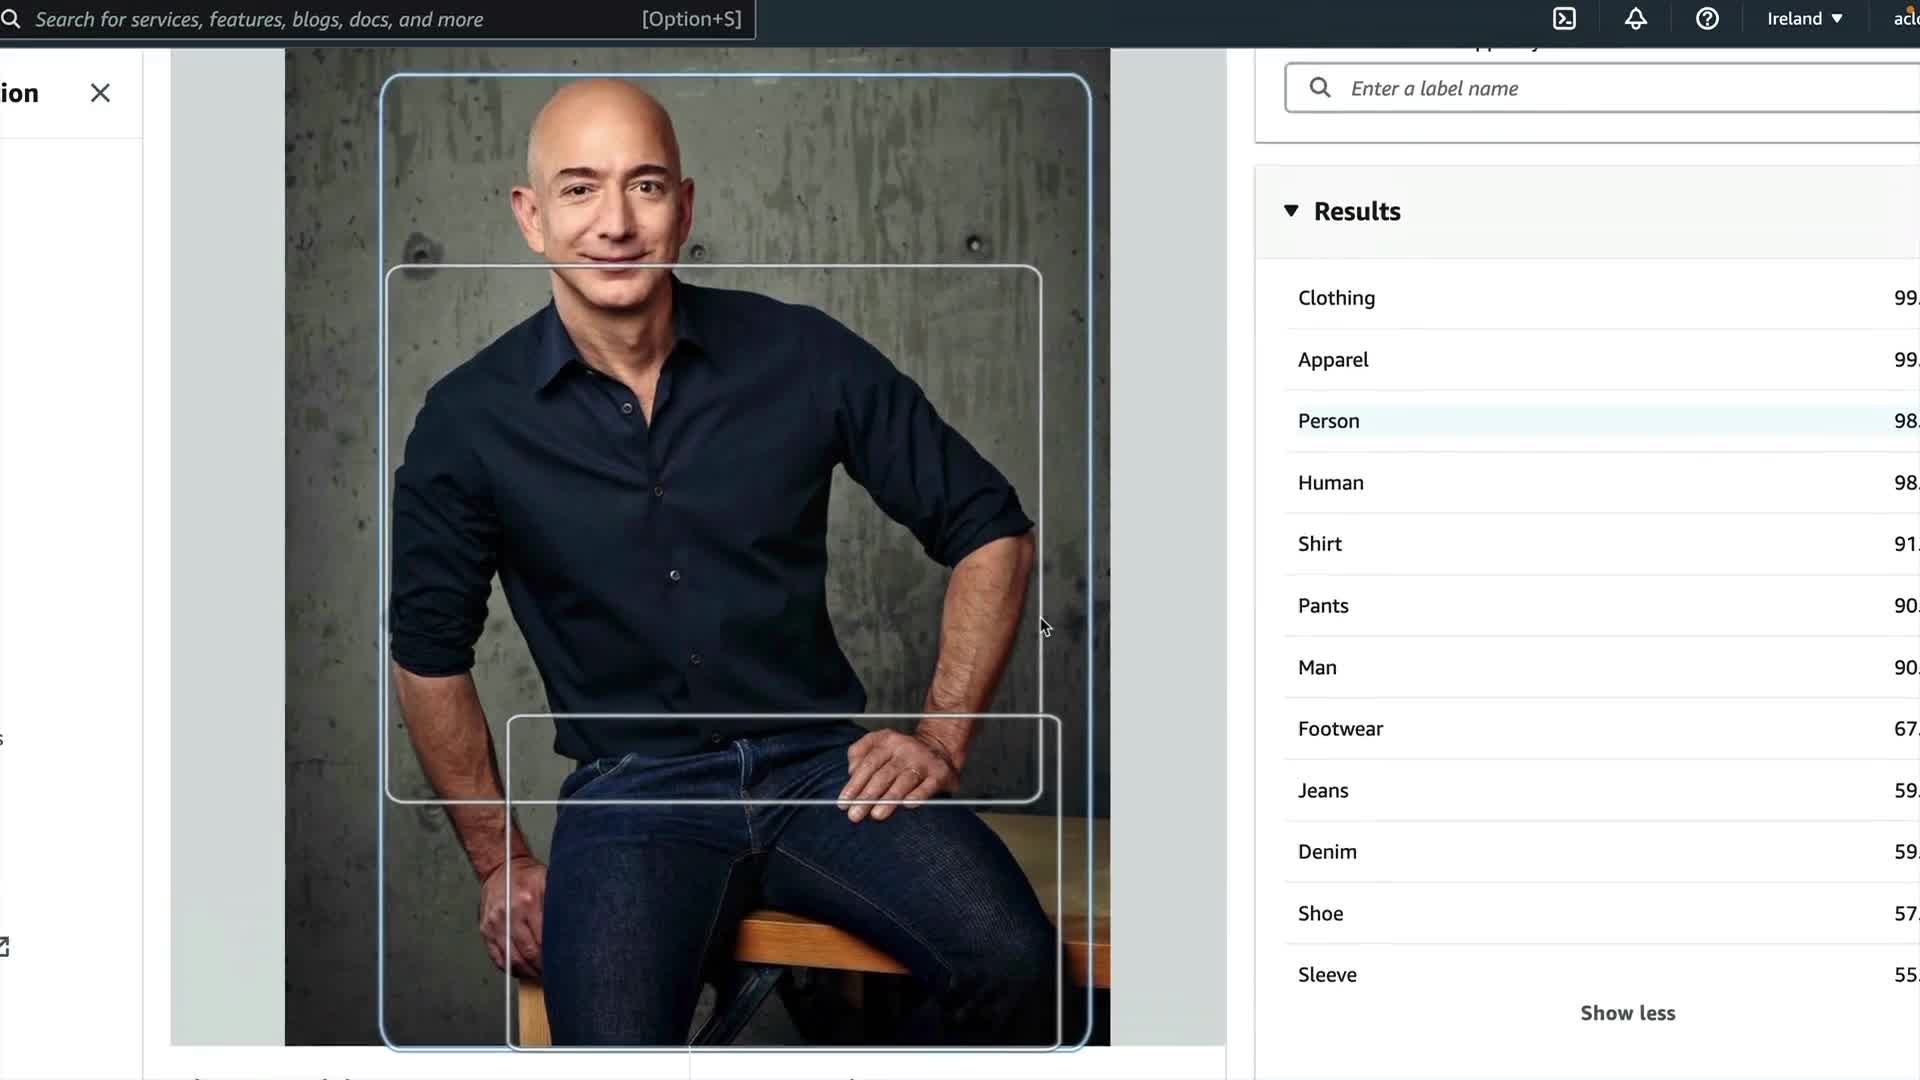
Task: Select the Clothing label result
Action: click(x=1336, y=298)
